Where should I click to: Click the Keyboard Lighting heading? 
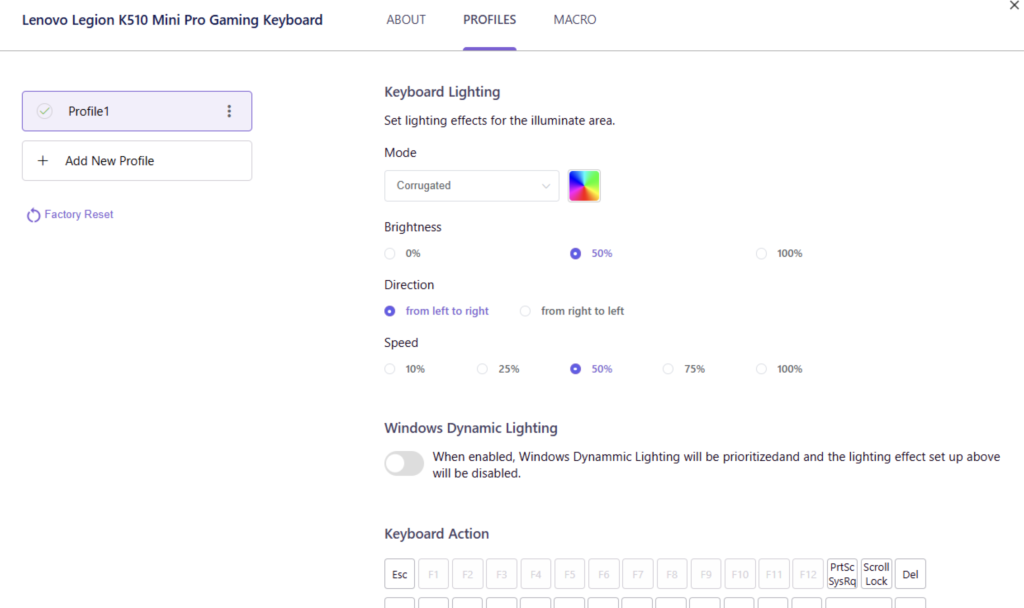442,92
